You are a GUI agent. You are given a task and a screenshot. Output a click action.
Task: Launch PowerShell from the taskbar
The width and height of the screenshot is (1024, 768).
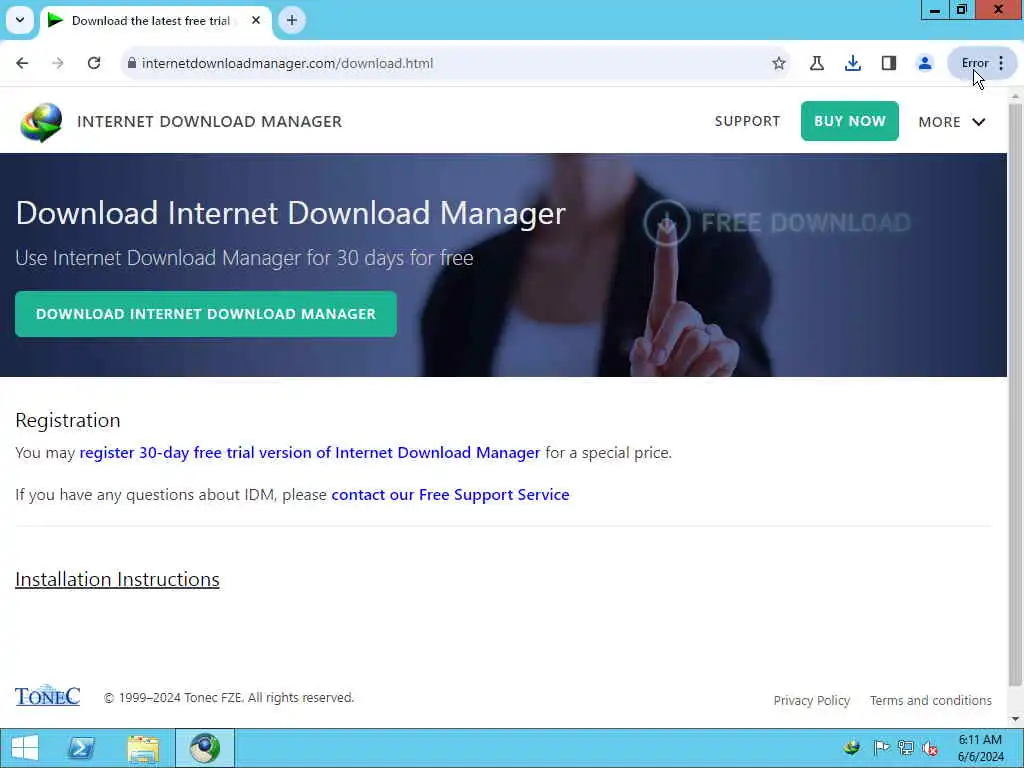81,748
